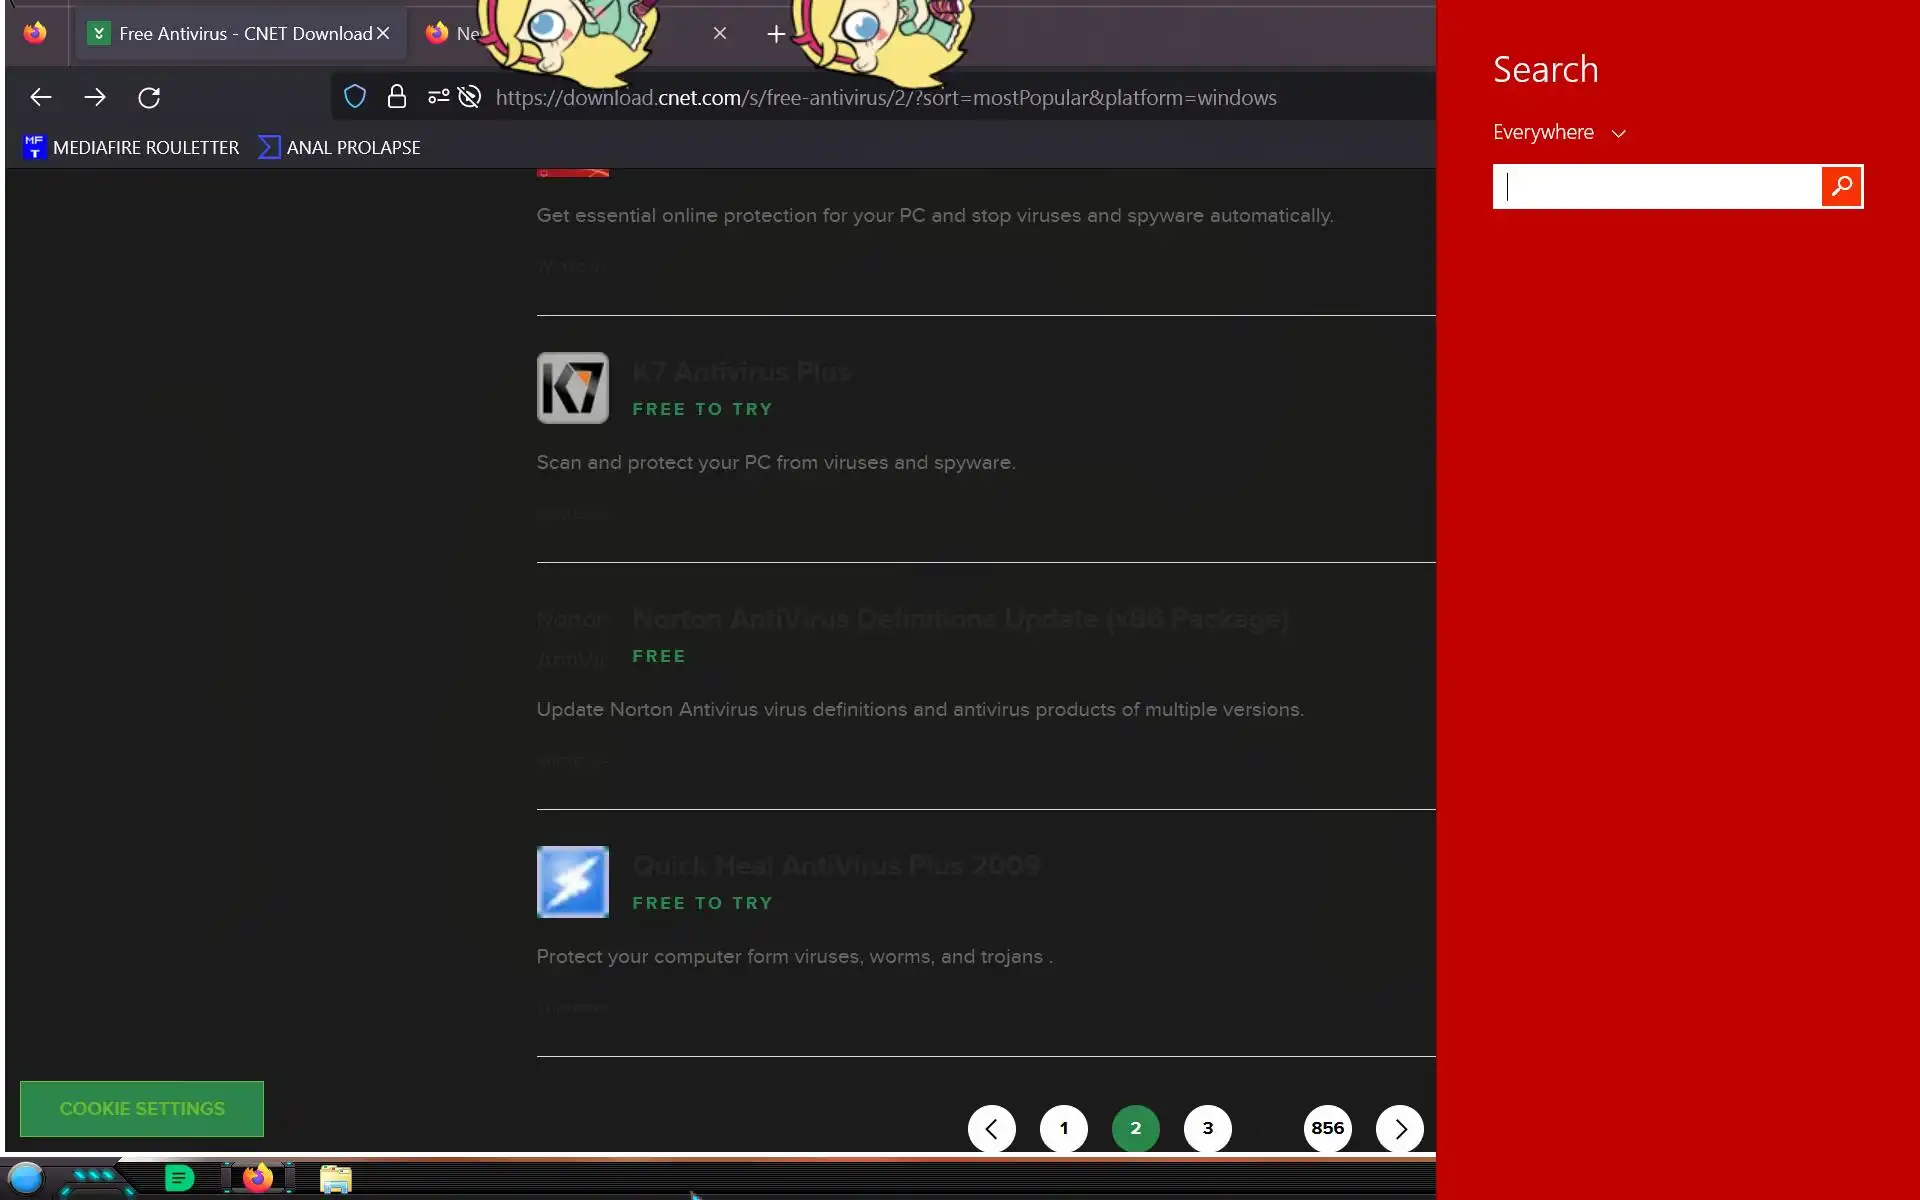Viewport: 1920px width, 1200px height.
Task: Focus the Search charm text field
Action: (1657, 187)
